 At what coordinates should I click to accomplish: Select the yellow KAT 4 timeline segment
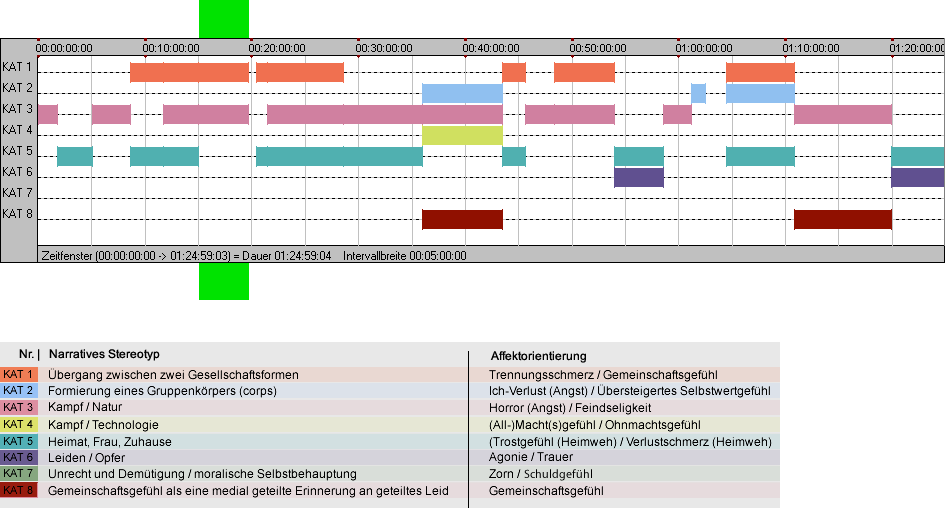pos(462,135)
